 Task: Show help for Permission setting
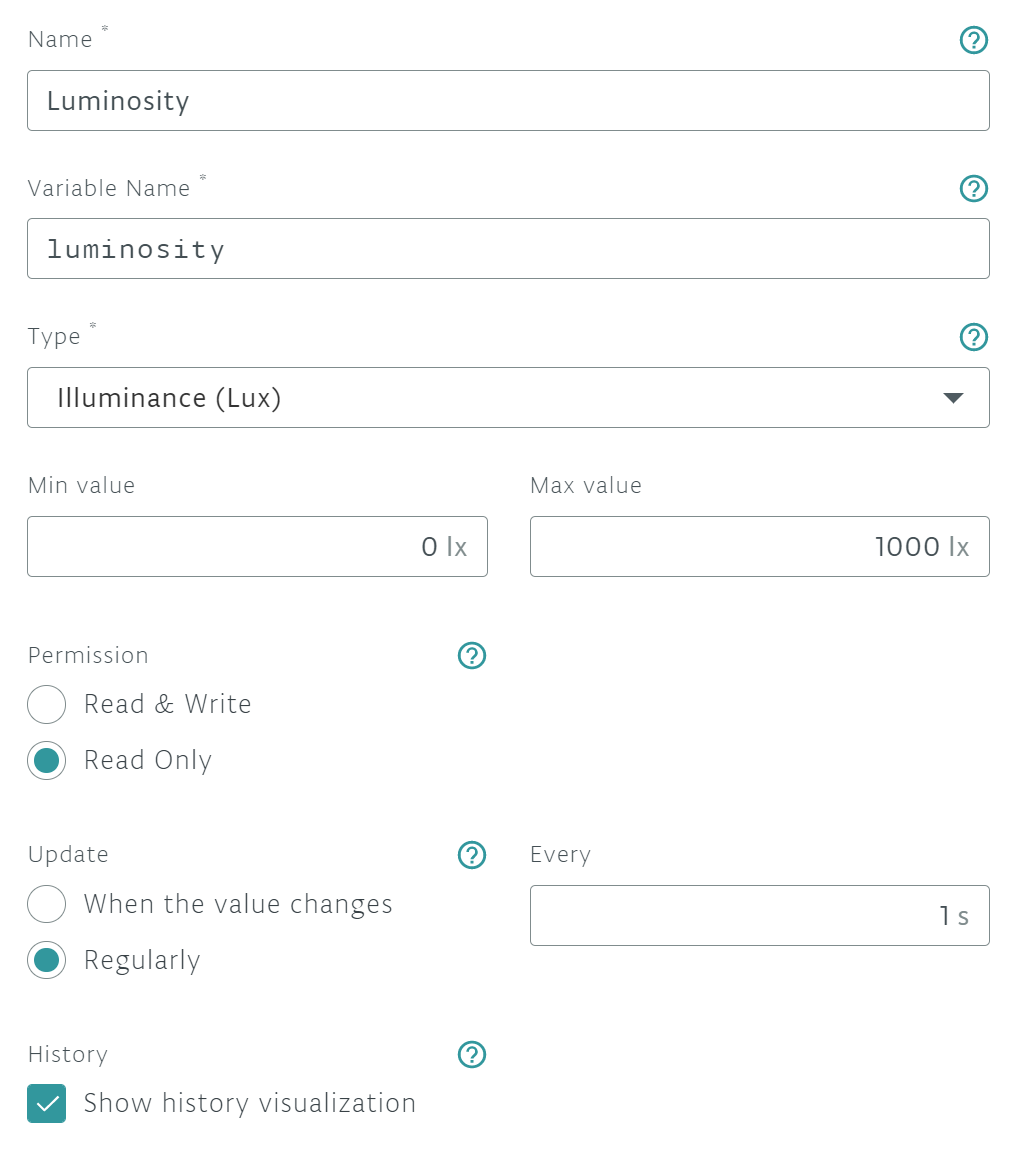pyautogui.click(x=471, y=656)
